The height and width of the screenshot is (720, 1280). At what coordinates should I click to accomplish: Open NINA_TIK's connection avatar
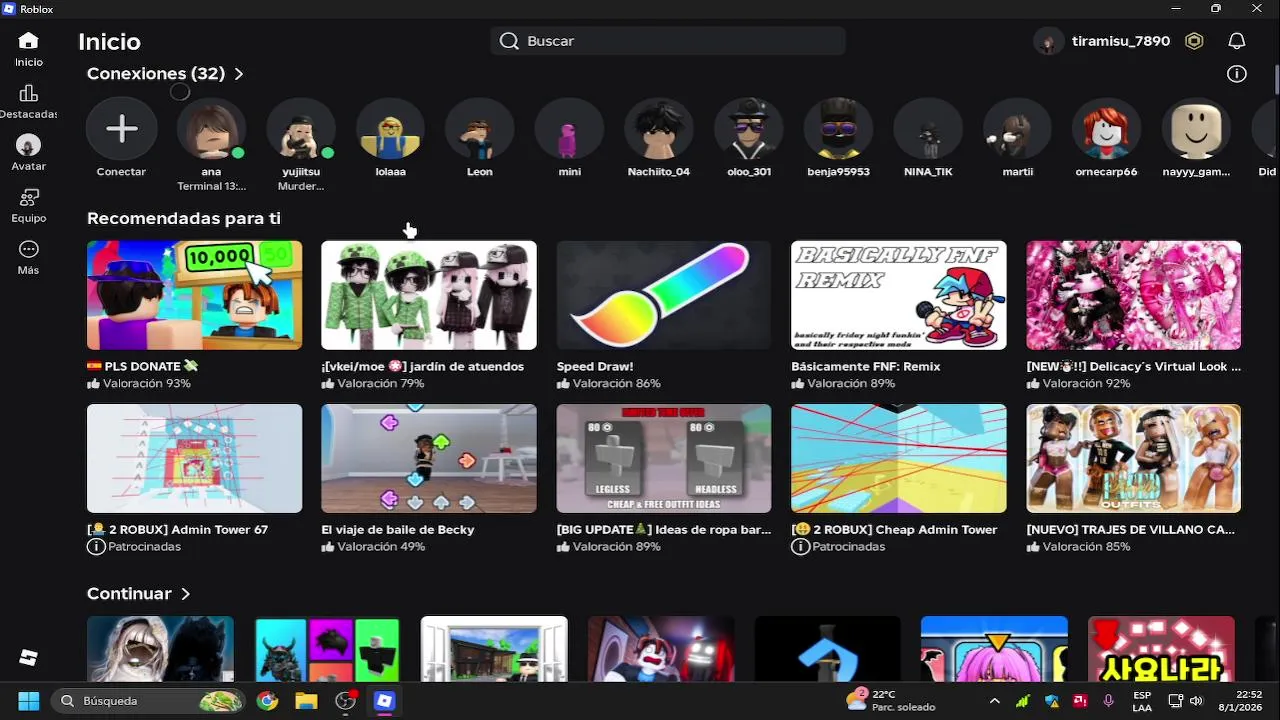click(x=928, y=128)
